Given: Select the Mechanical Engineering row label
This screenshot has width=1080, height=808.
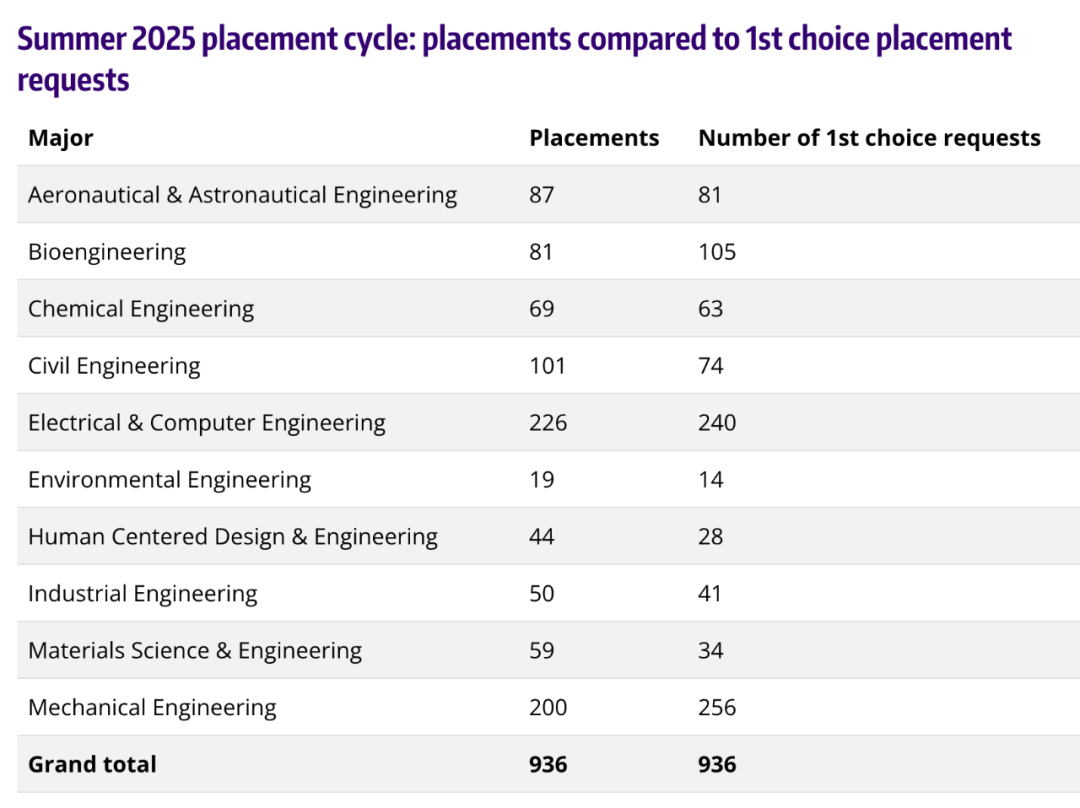Looking at the screenshot, I should 152,708.
